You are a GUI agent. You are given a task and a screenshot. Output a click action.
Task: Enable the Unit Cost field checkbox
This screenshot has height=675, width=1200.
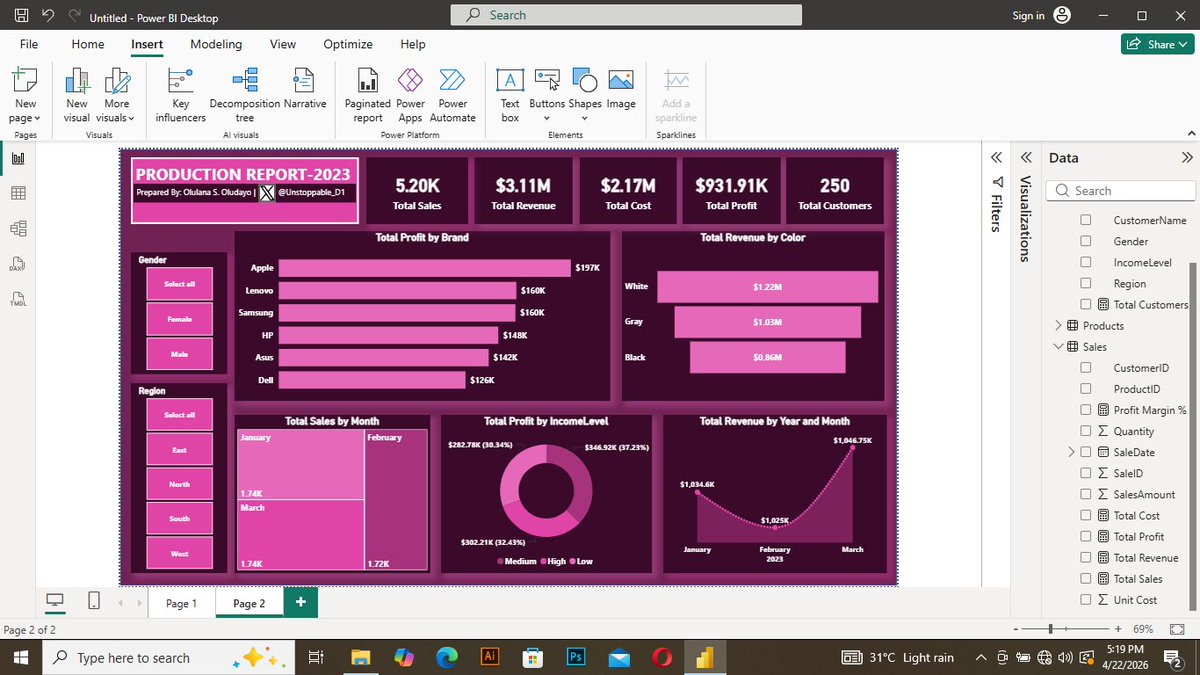click(1086, 600)
